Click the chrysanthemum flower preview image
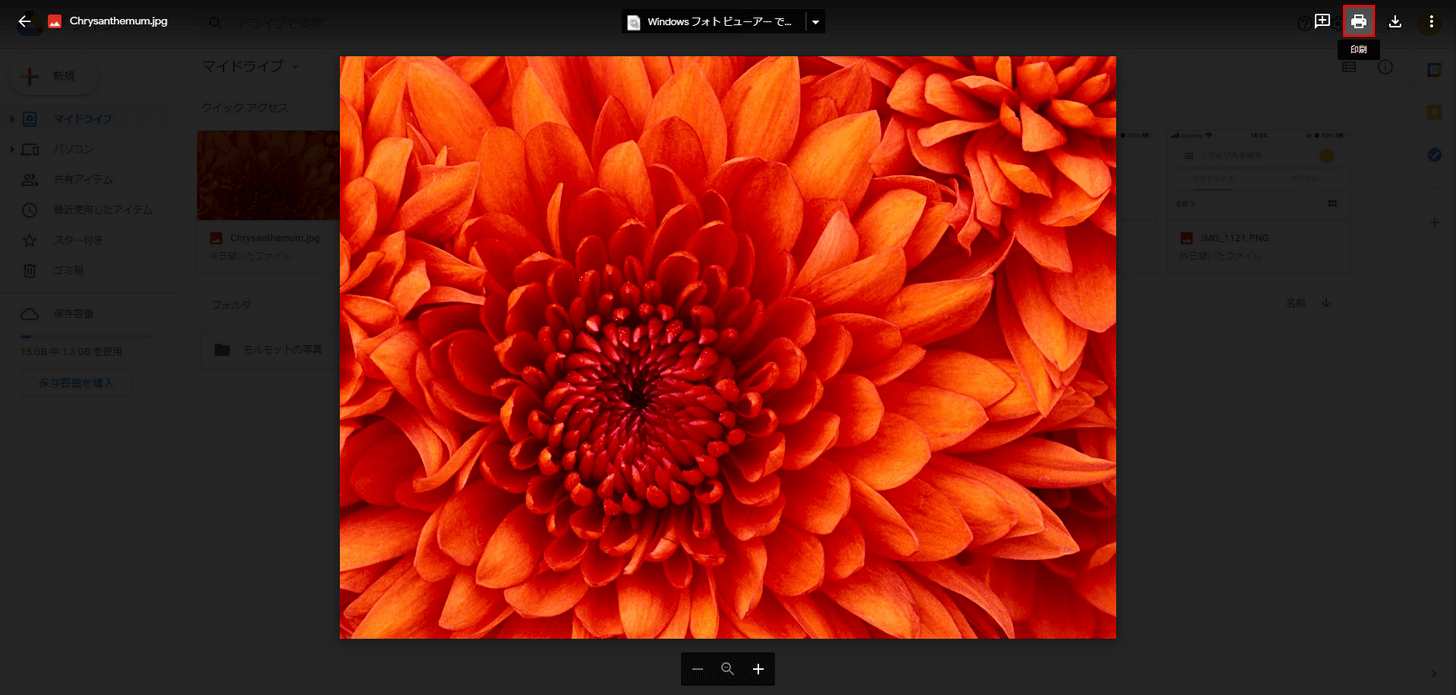Image resolution: width=1456 pixels, height=695 pixels. click(727, 347)
